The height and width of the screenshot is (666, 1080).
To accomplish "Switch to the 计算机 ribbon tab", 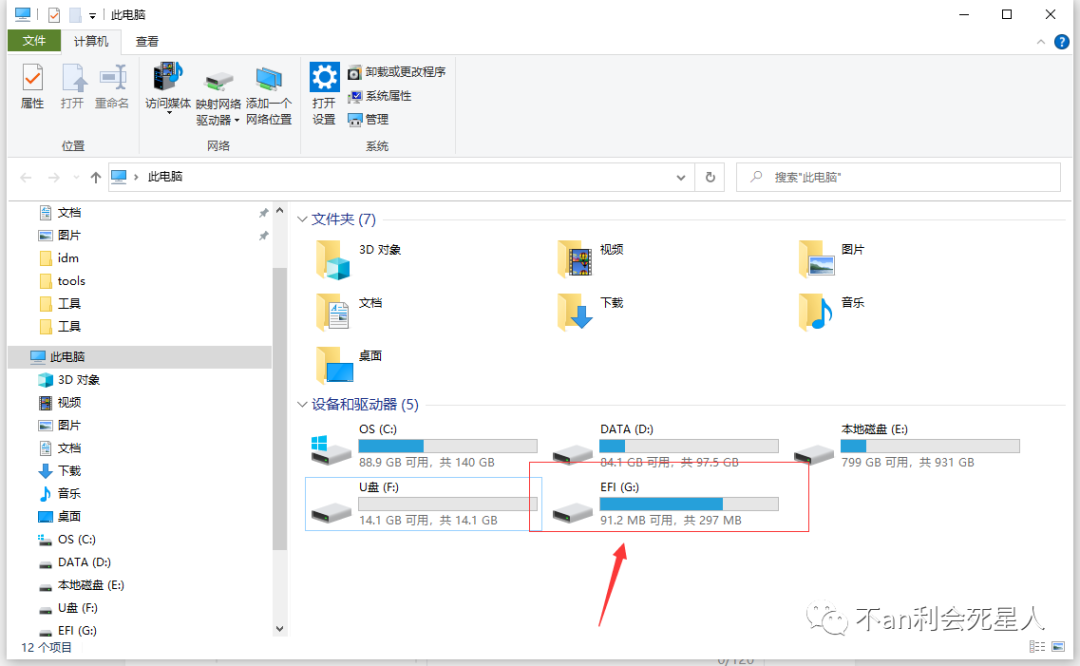I will coord(91,41).
